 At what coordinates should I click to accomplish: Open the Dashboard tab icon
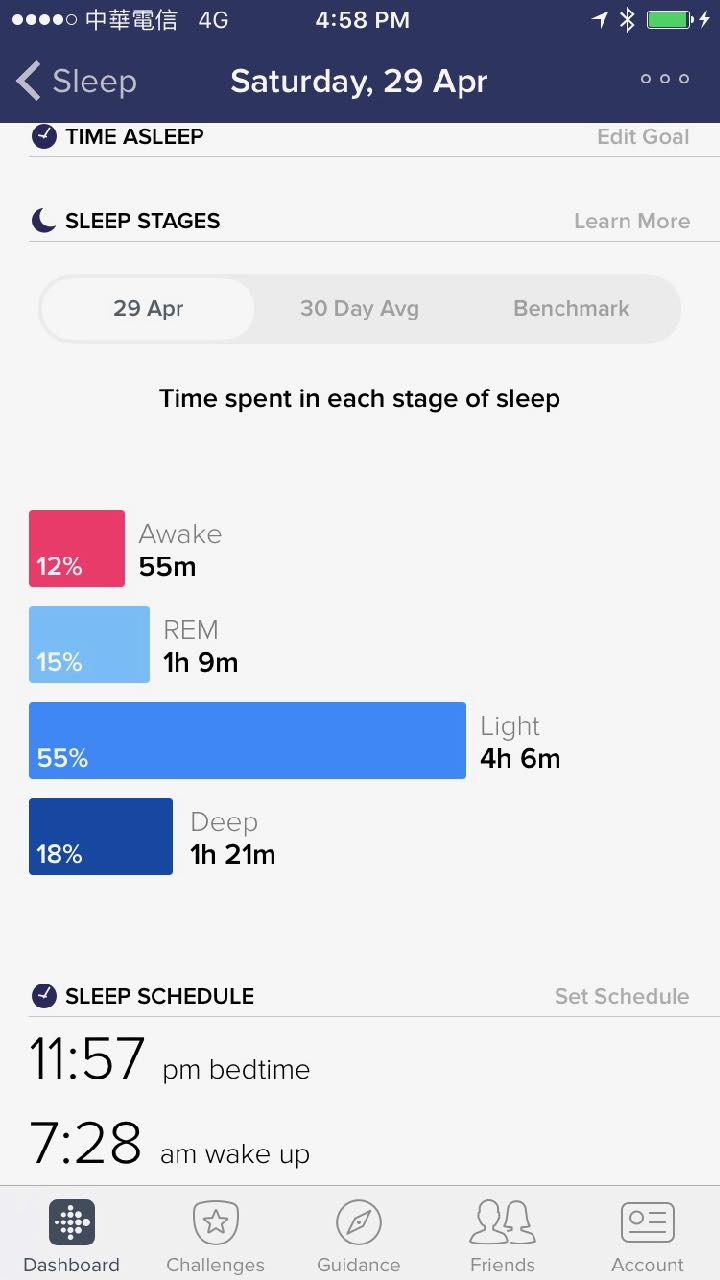pyautogui.click(x=72, y=1222)
